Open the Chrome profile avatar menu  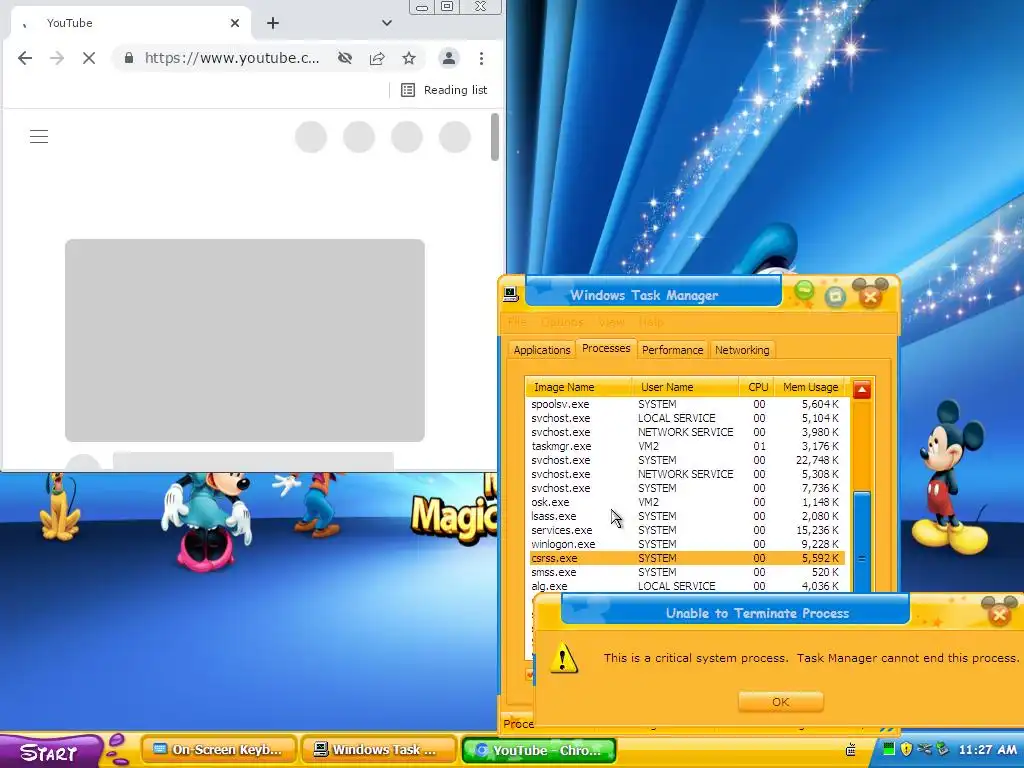tap(449, 58)
